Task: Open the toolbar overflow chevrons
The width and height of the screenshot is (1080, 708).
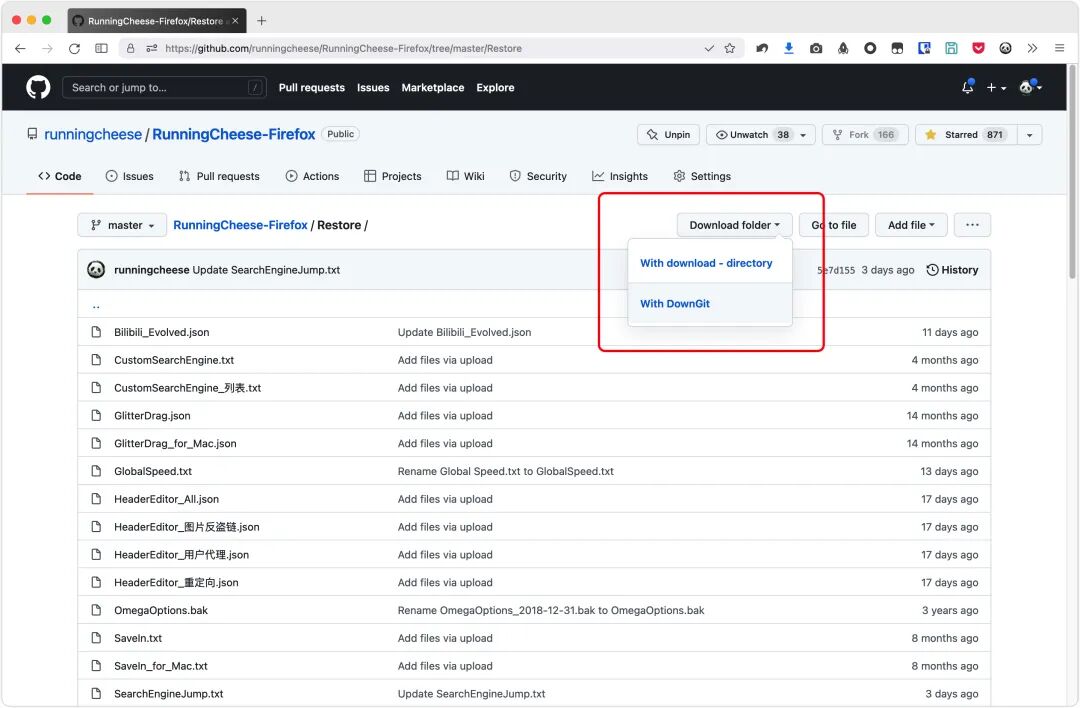Action: coord(1032,48)
